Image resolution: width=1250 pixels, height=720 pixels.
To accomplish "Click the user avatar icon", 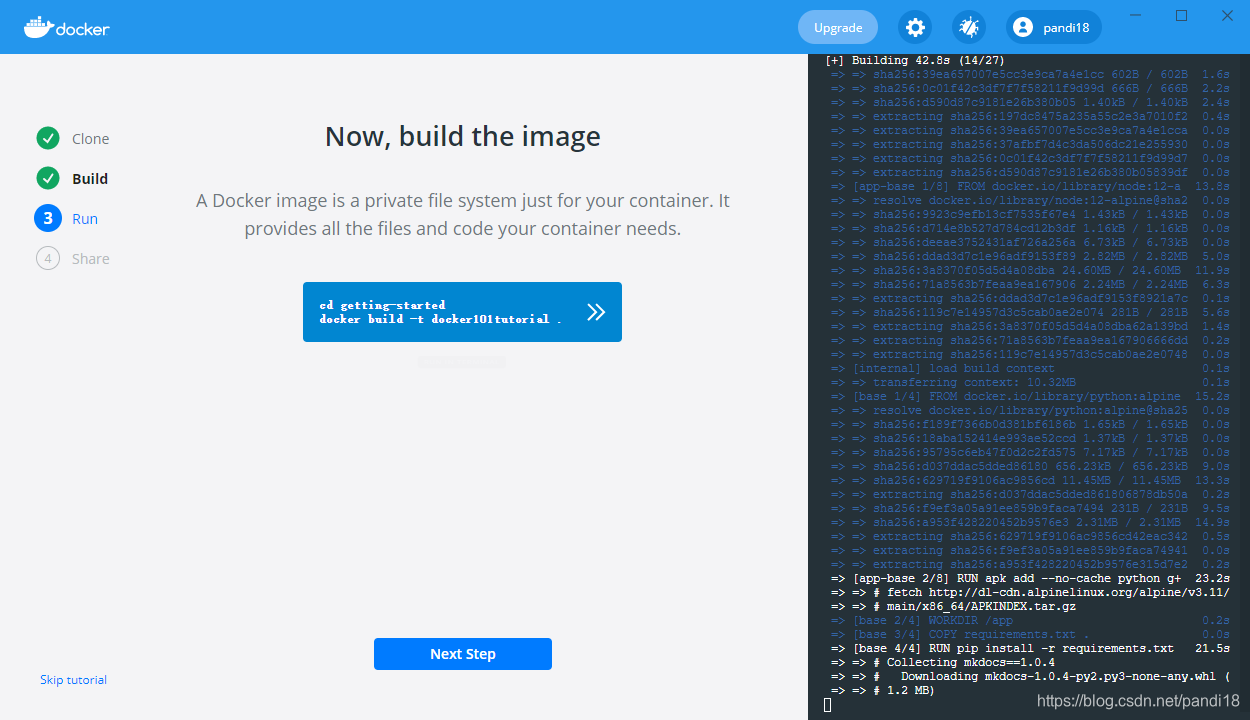I will [x=1023, y=28].
